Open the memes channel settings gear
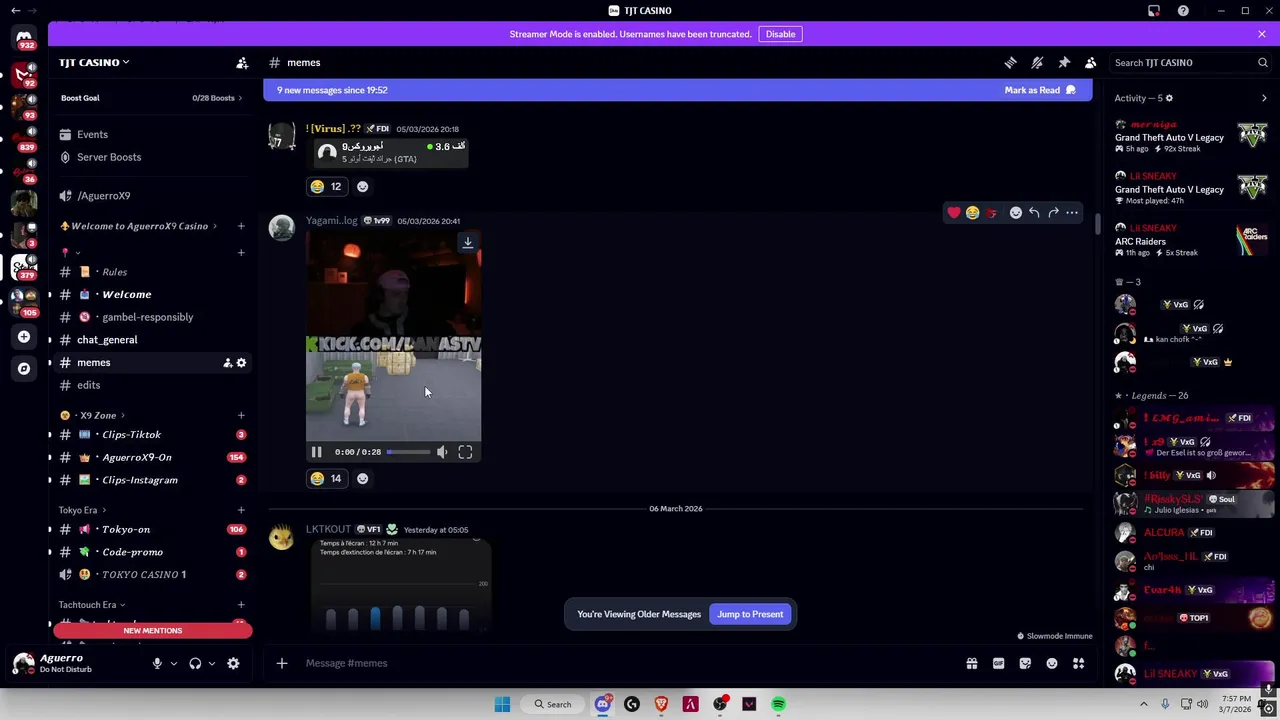The height and width of the screenshot is (720, 1280). pos(241,363)
